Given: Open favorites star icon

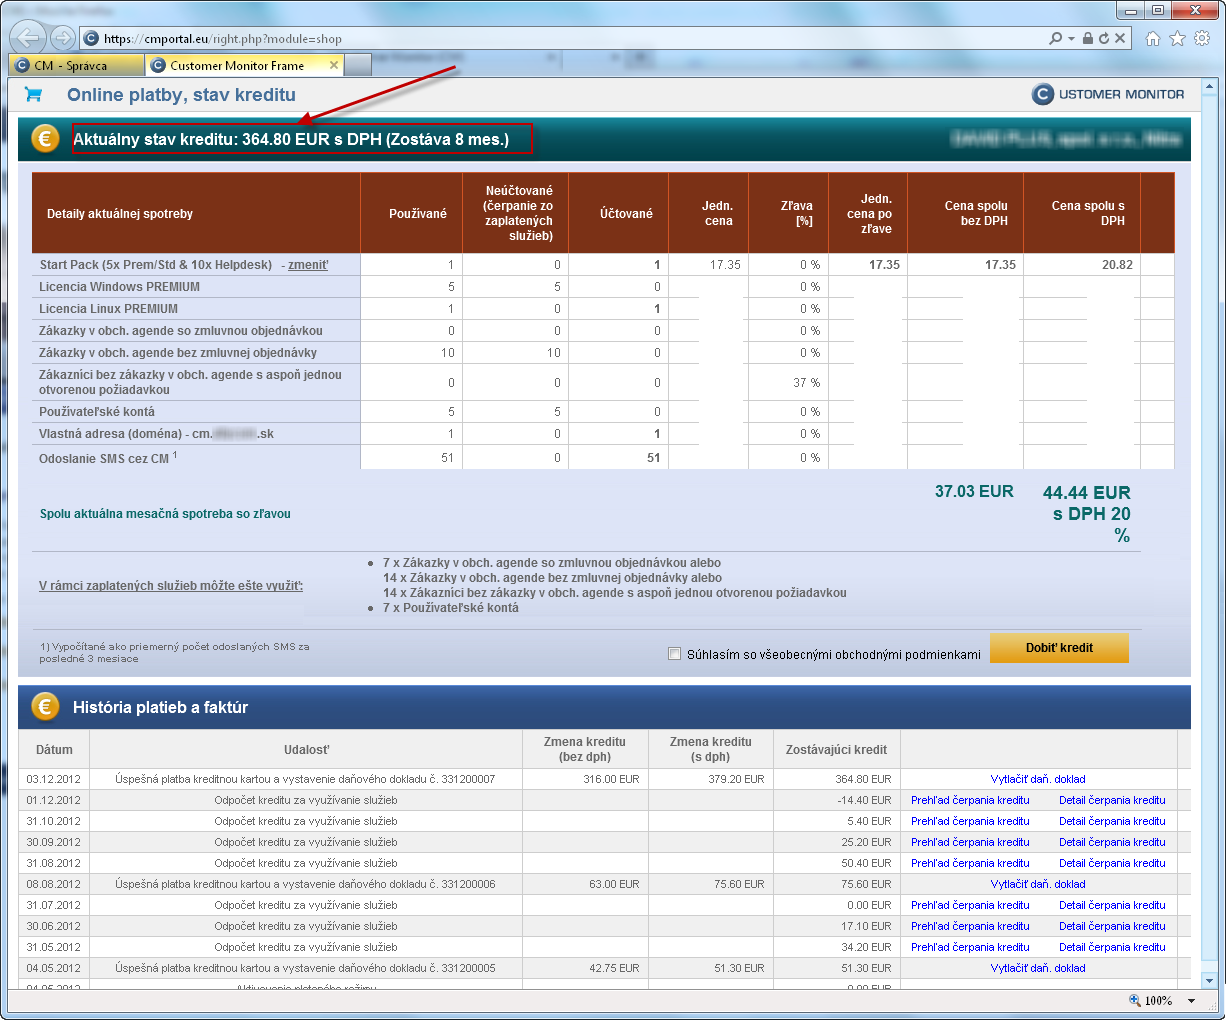Looking at the screenshot, I should point(1177,38).
